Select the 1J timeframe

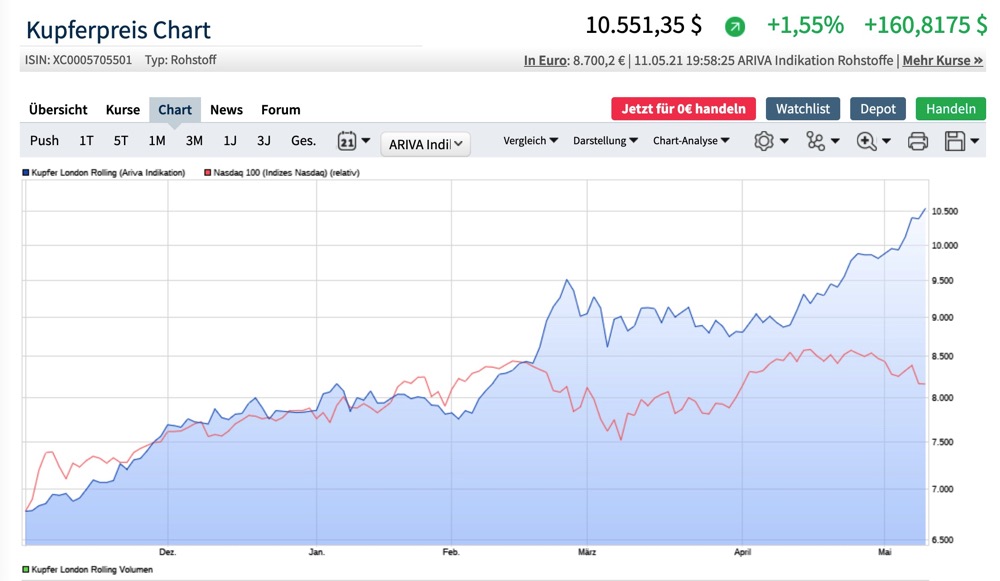click(x=230, y=141)
